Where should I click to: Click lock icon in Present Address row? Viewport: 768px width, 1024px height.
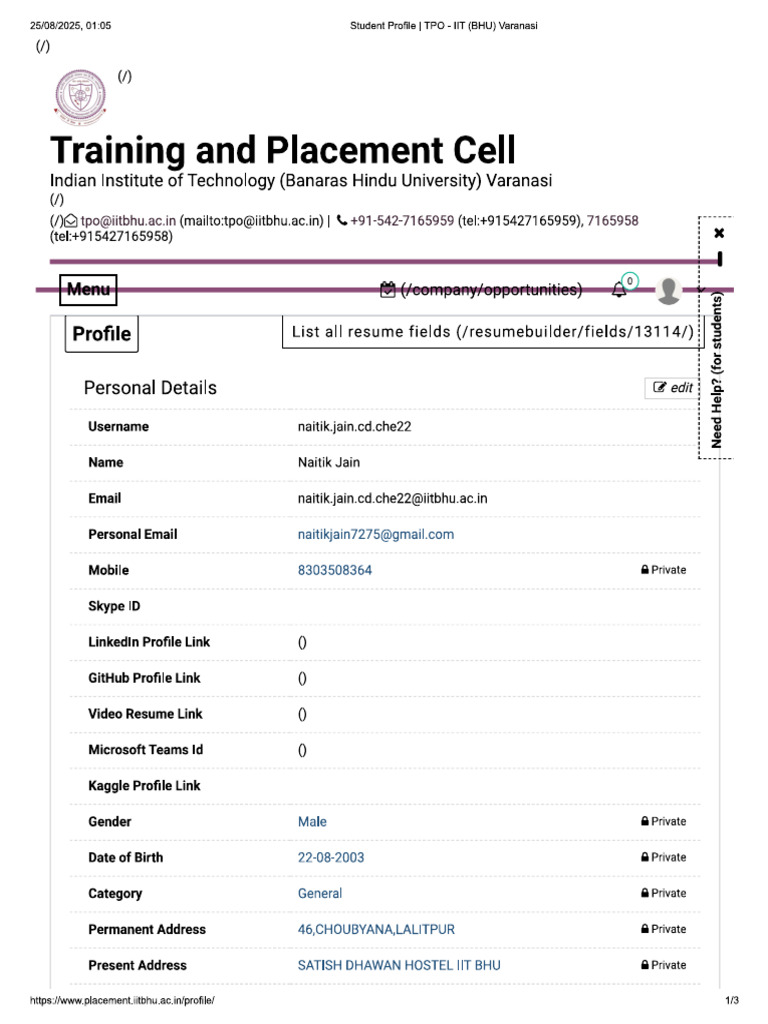(645, 965)
